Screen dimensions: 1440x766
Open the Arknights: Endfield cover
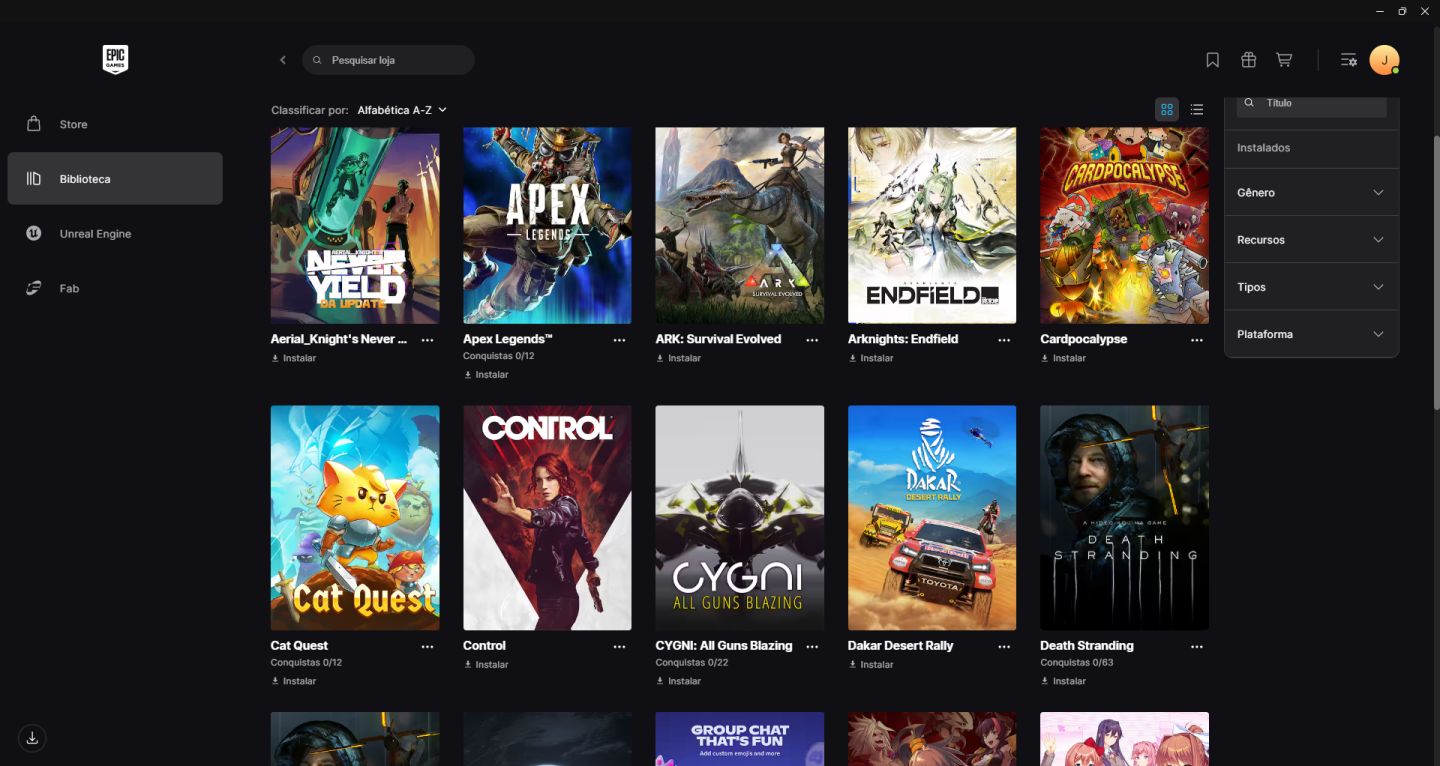point(932,225)
